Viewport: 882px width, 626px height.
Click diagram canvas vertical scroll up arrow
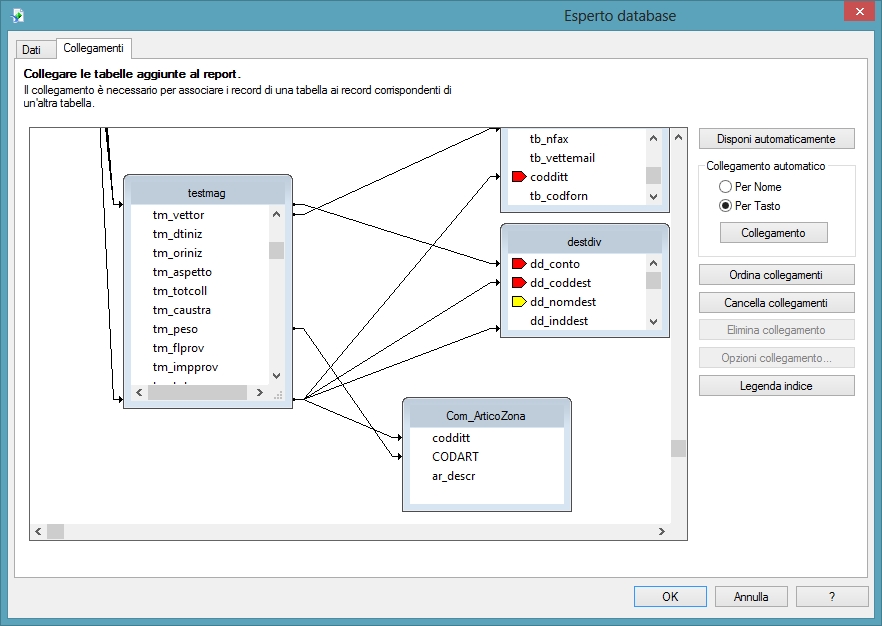coord(678,137)
